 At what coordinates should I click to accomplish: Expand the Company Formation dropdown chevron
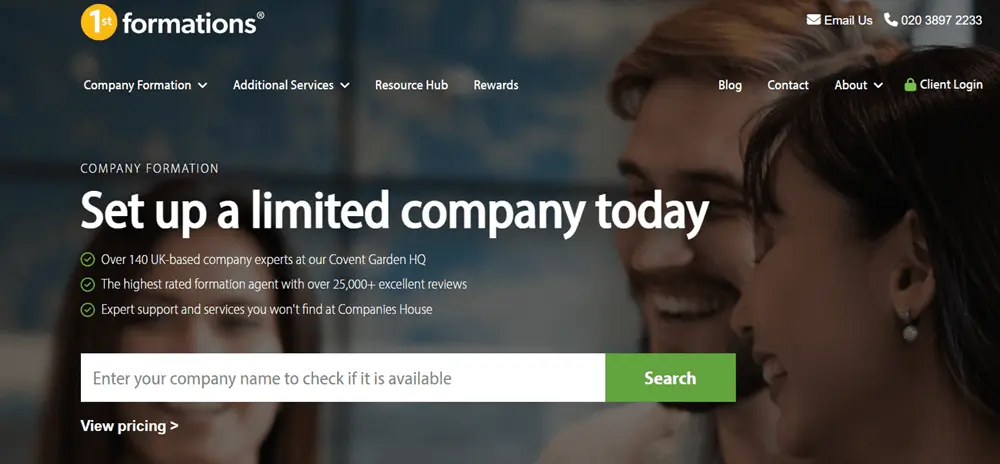click(x=202, y=85)
